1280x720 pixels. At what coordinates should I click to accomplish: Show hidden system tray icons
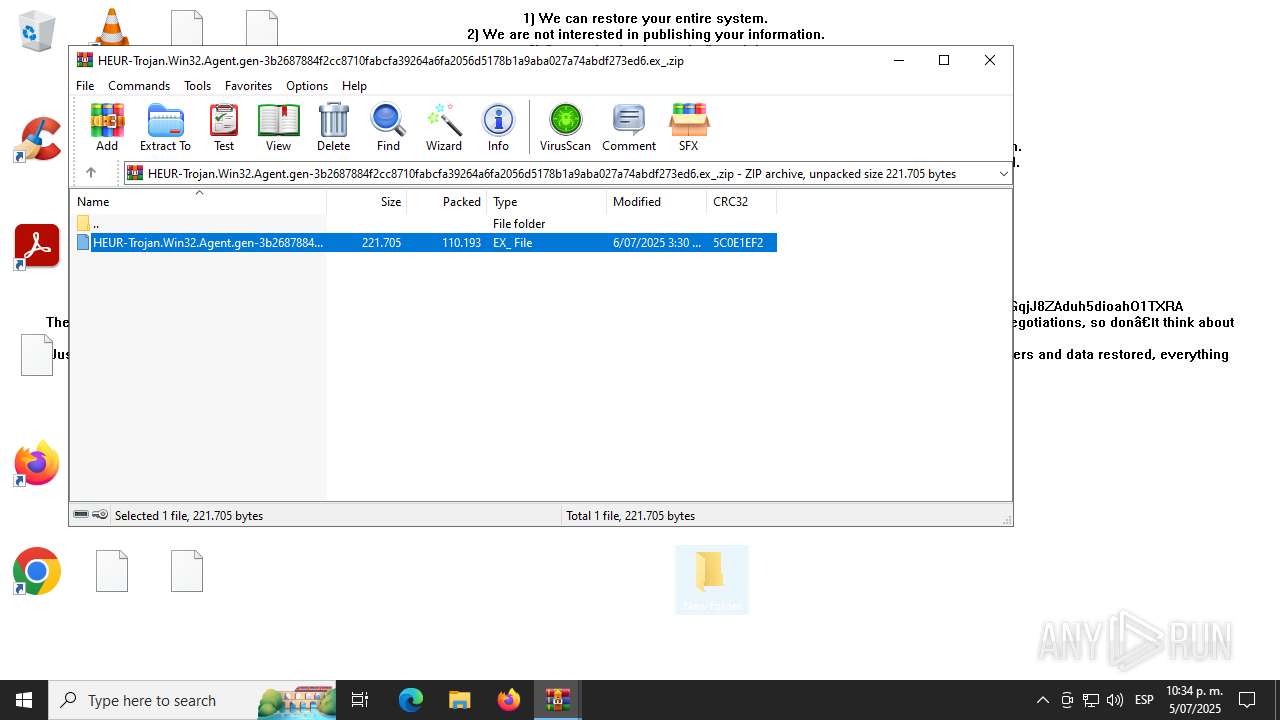[x=1042, y=700]
